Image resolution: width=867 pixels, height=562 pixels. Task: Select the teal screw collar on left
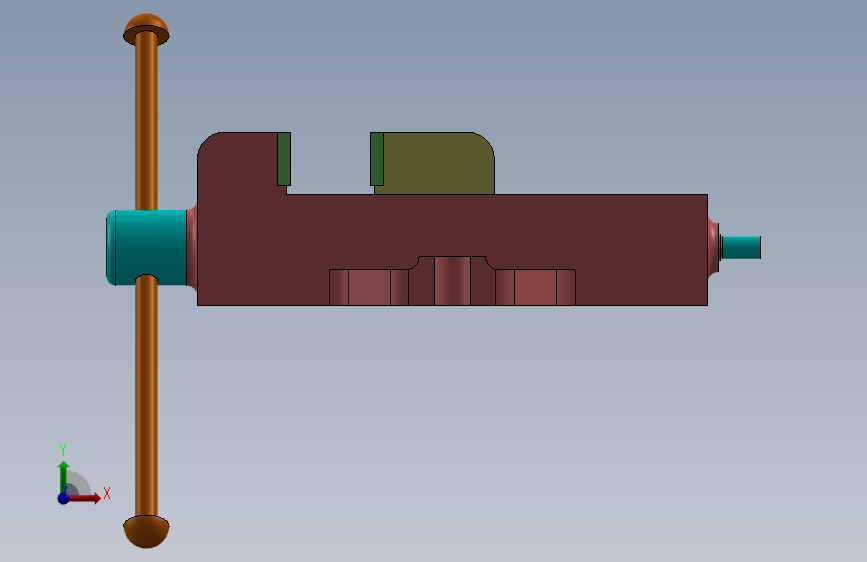146,247
